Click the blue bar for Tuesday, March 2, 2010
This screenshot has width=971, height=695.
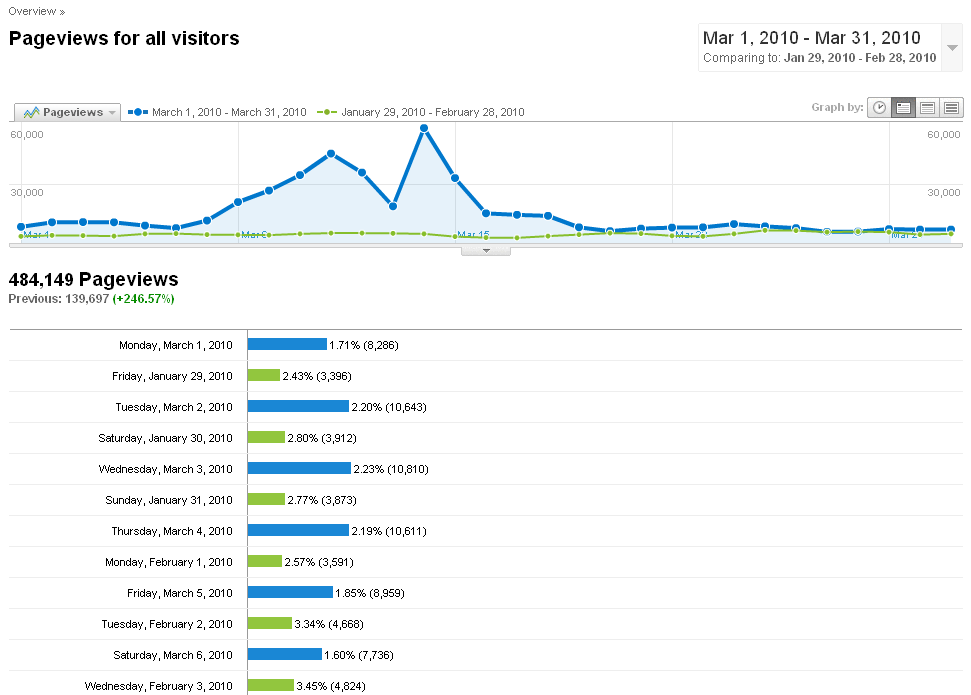pos(298,406)
